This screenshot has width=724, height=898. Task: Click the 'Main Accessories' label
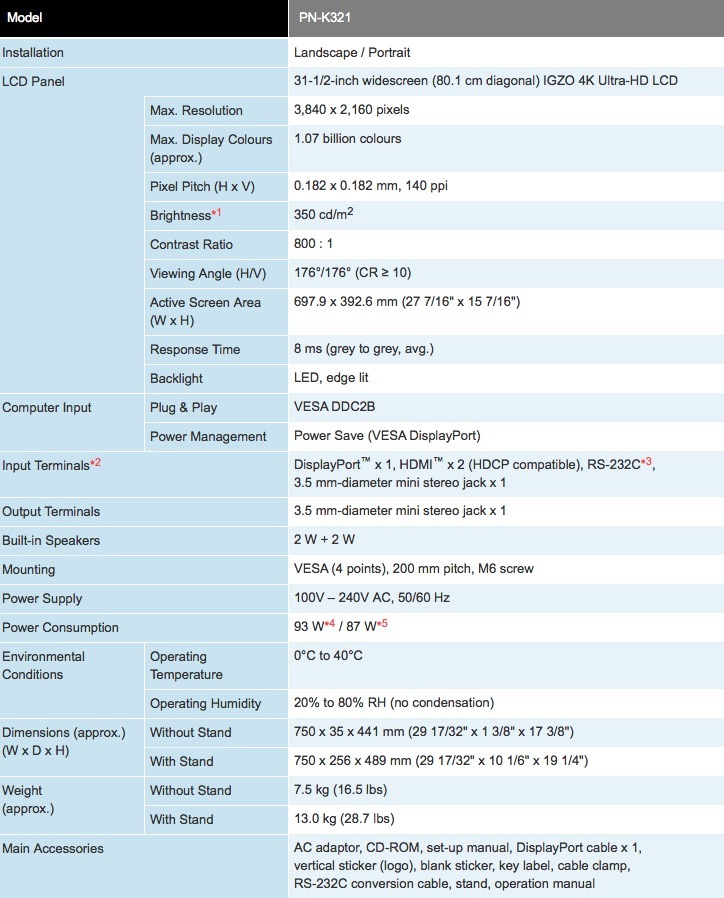pos(53,849)
